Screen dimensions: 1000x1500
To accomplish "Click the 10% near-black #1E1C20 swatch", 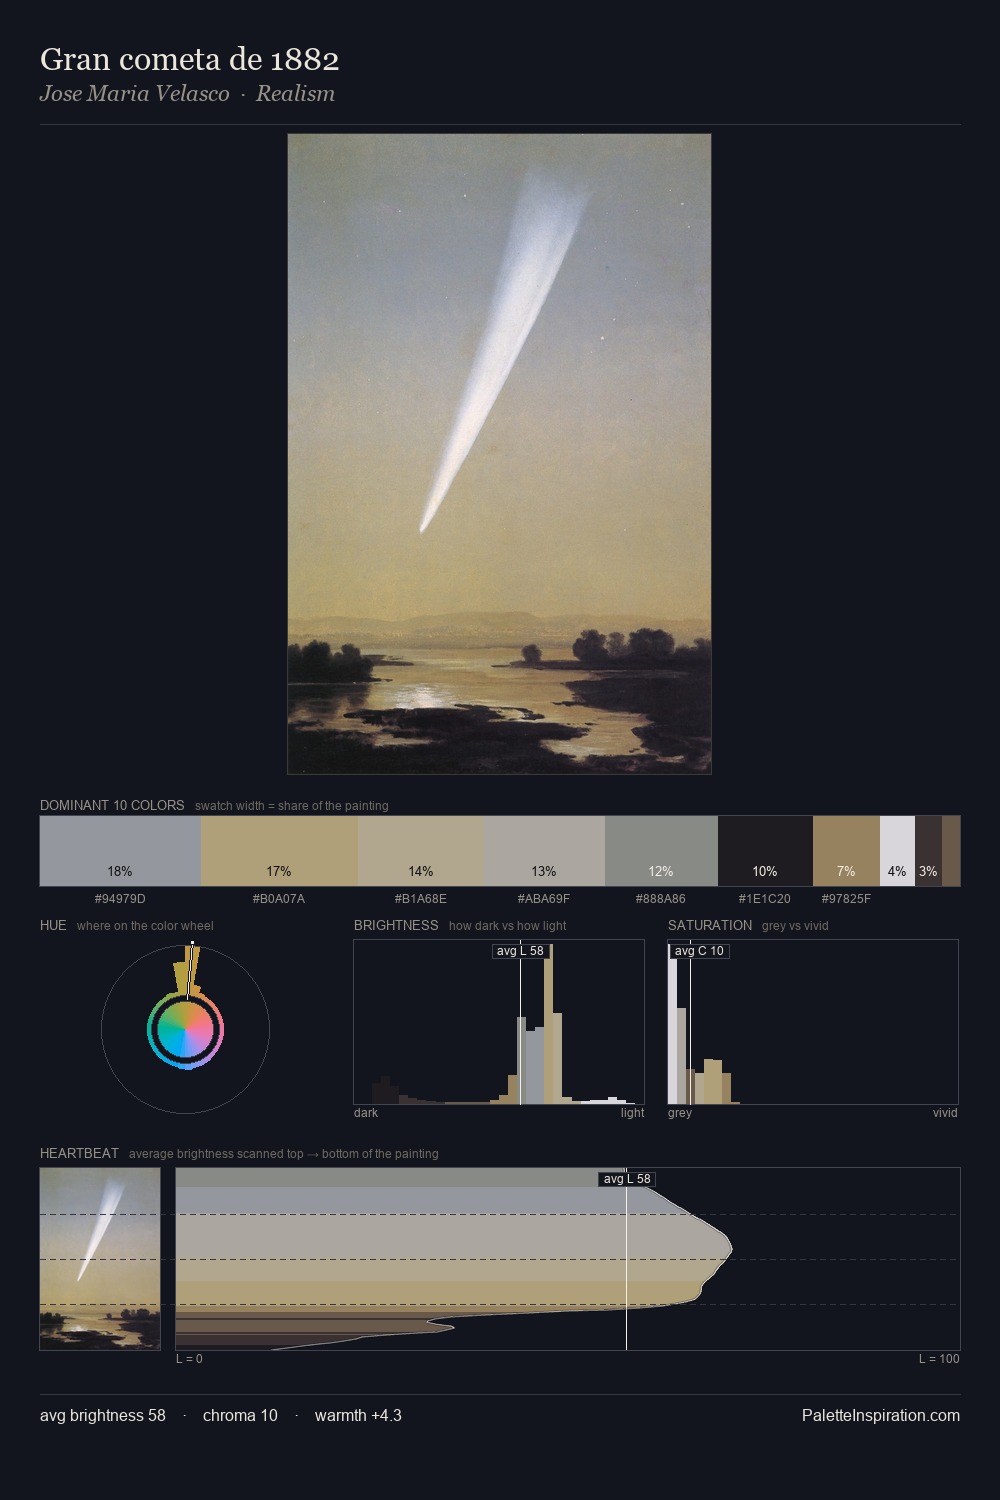I will coord(765,851).
